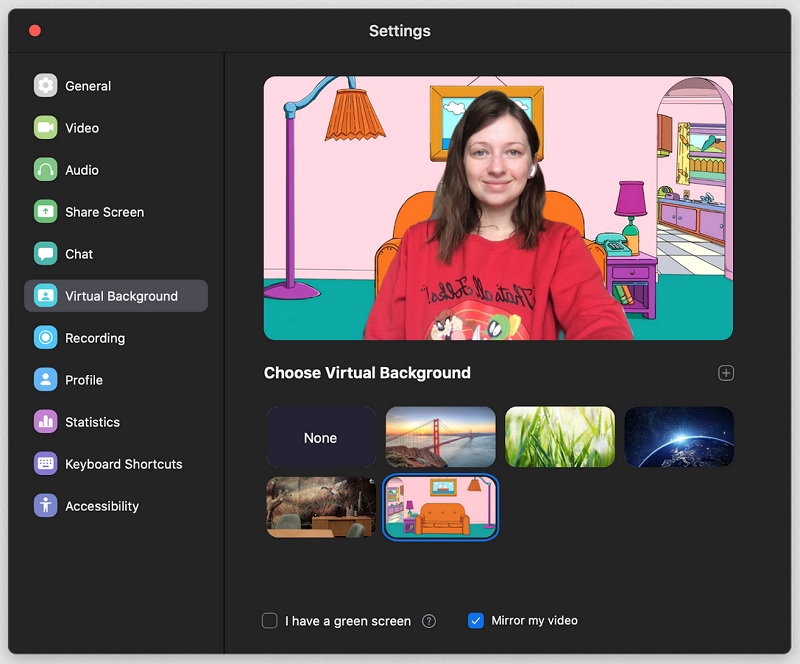800x664 pixels.
Task: Select the Golden Gate Bridge background
Action: tap(440, 437)
